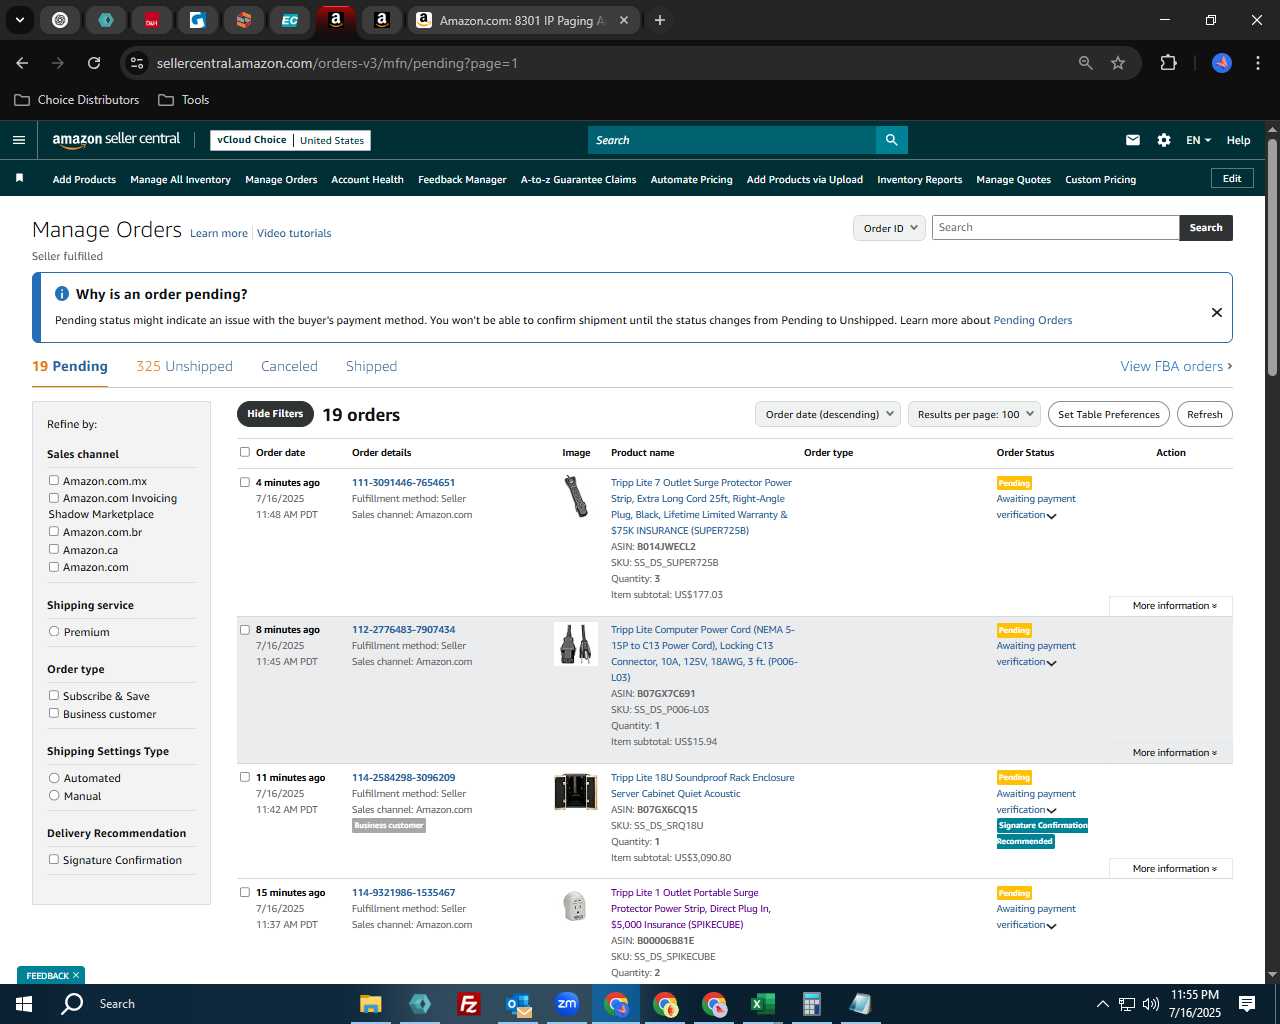The width and height of the screenshot is (1280, 1024).
Task: Open the Windows Start menu
Action: point(24,1004)
